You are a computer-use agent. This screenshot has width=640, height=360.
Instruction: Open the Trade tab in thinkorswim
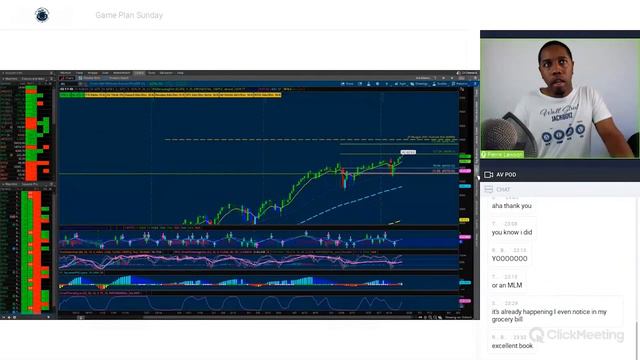[x=80, y=73]
